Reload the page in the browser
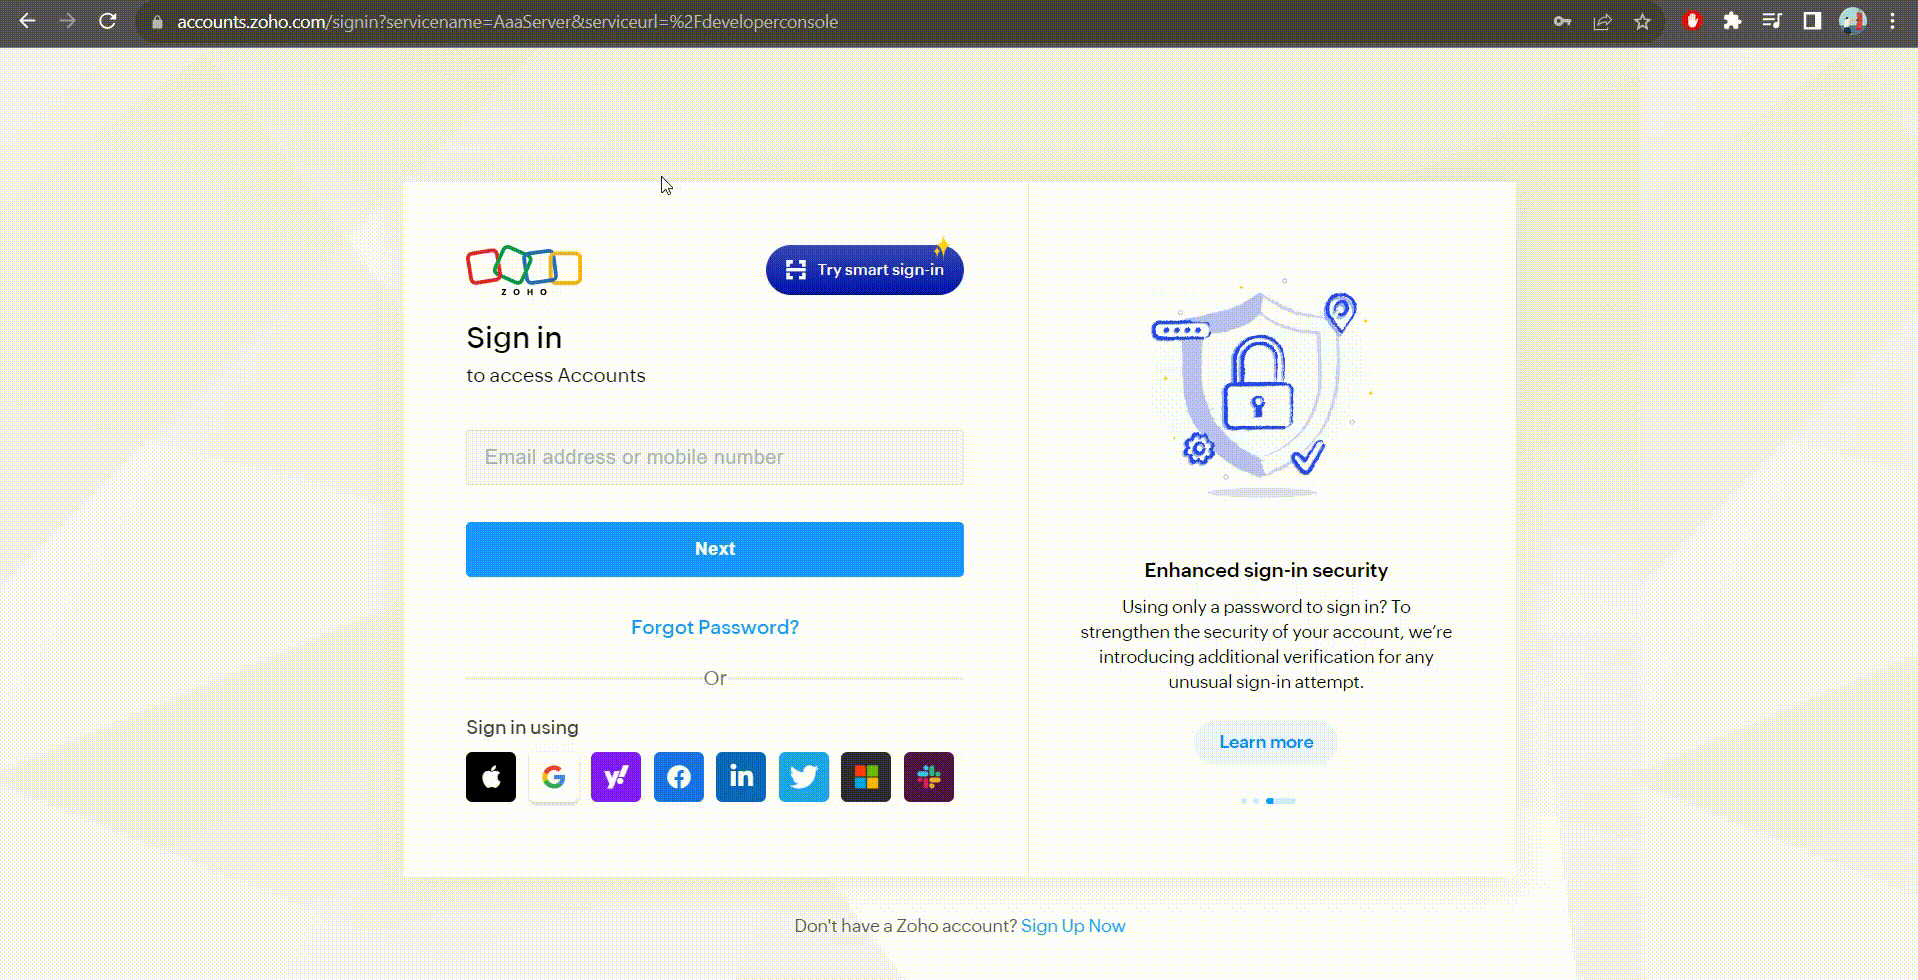 click(x=108, y=21)
